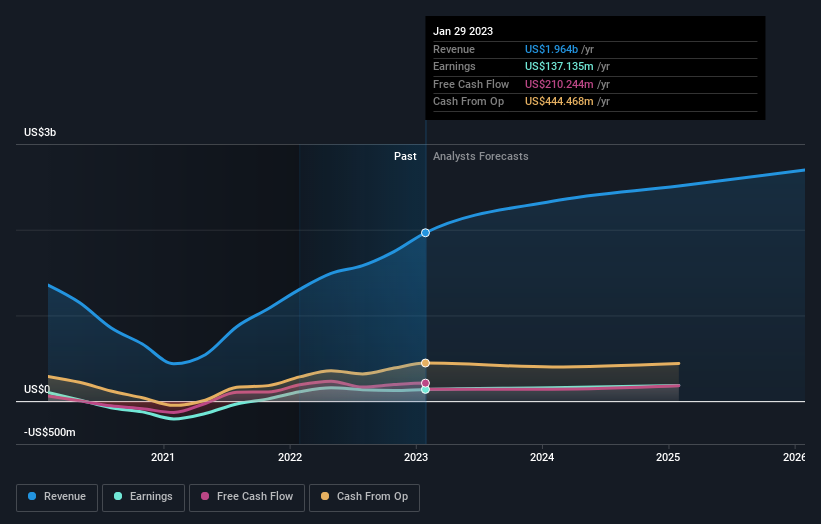
Task: Select the 2022 x-axis label
Action: (x=290, y=457)
